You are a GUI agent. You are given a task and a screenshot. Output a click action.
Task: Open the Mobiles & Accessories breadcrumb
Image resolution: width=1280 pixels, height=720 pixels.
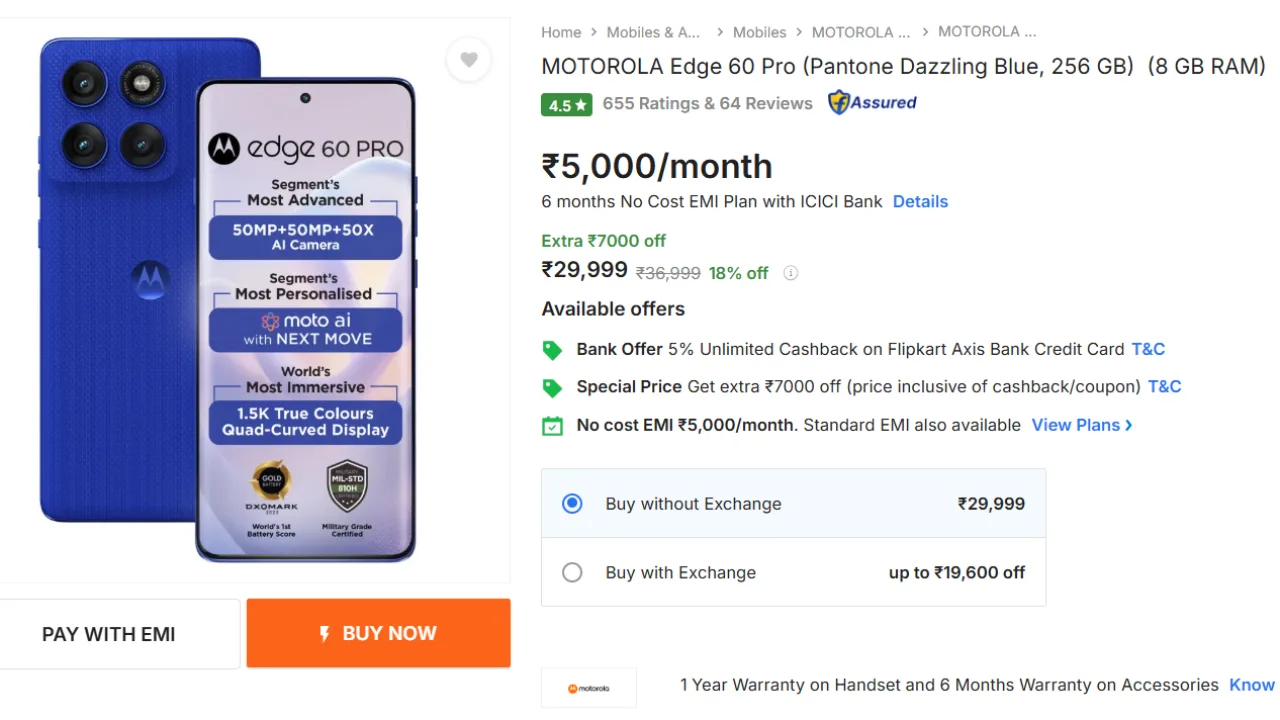pyautogui.click(x=653, y=32)
